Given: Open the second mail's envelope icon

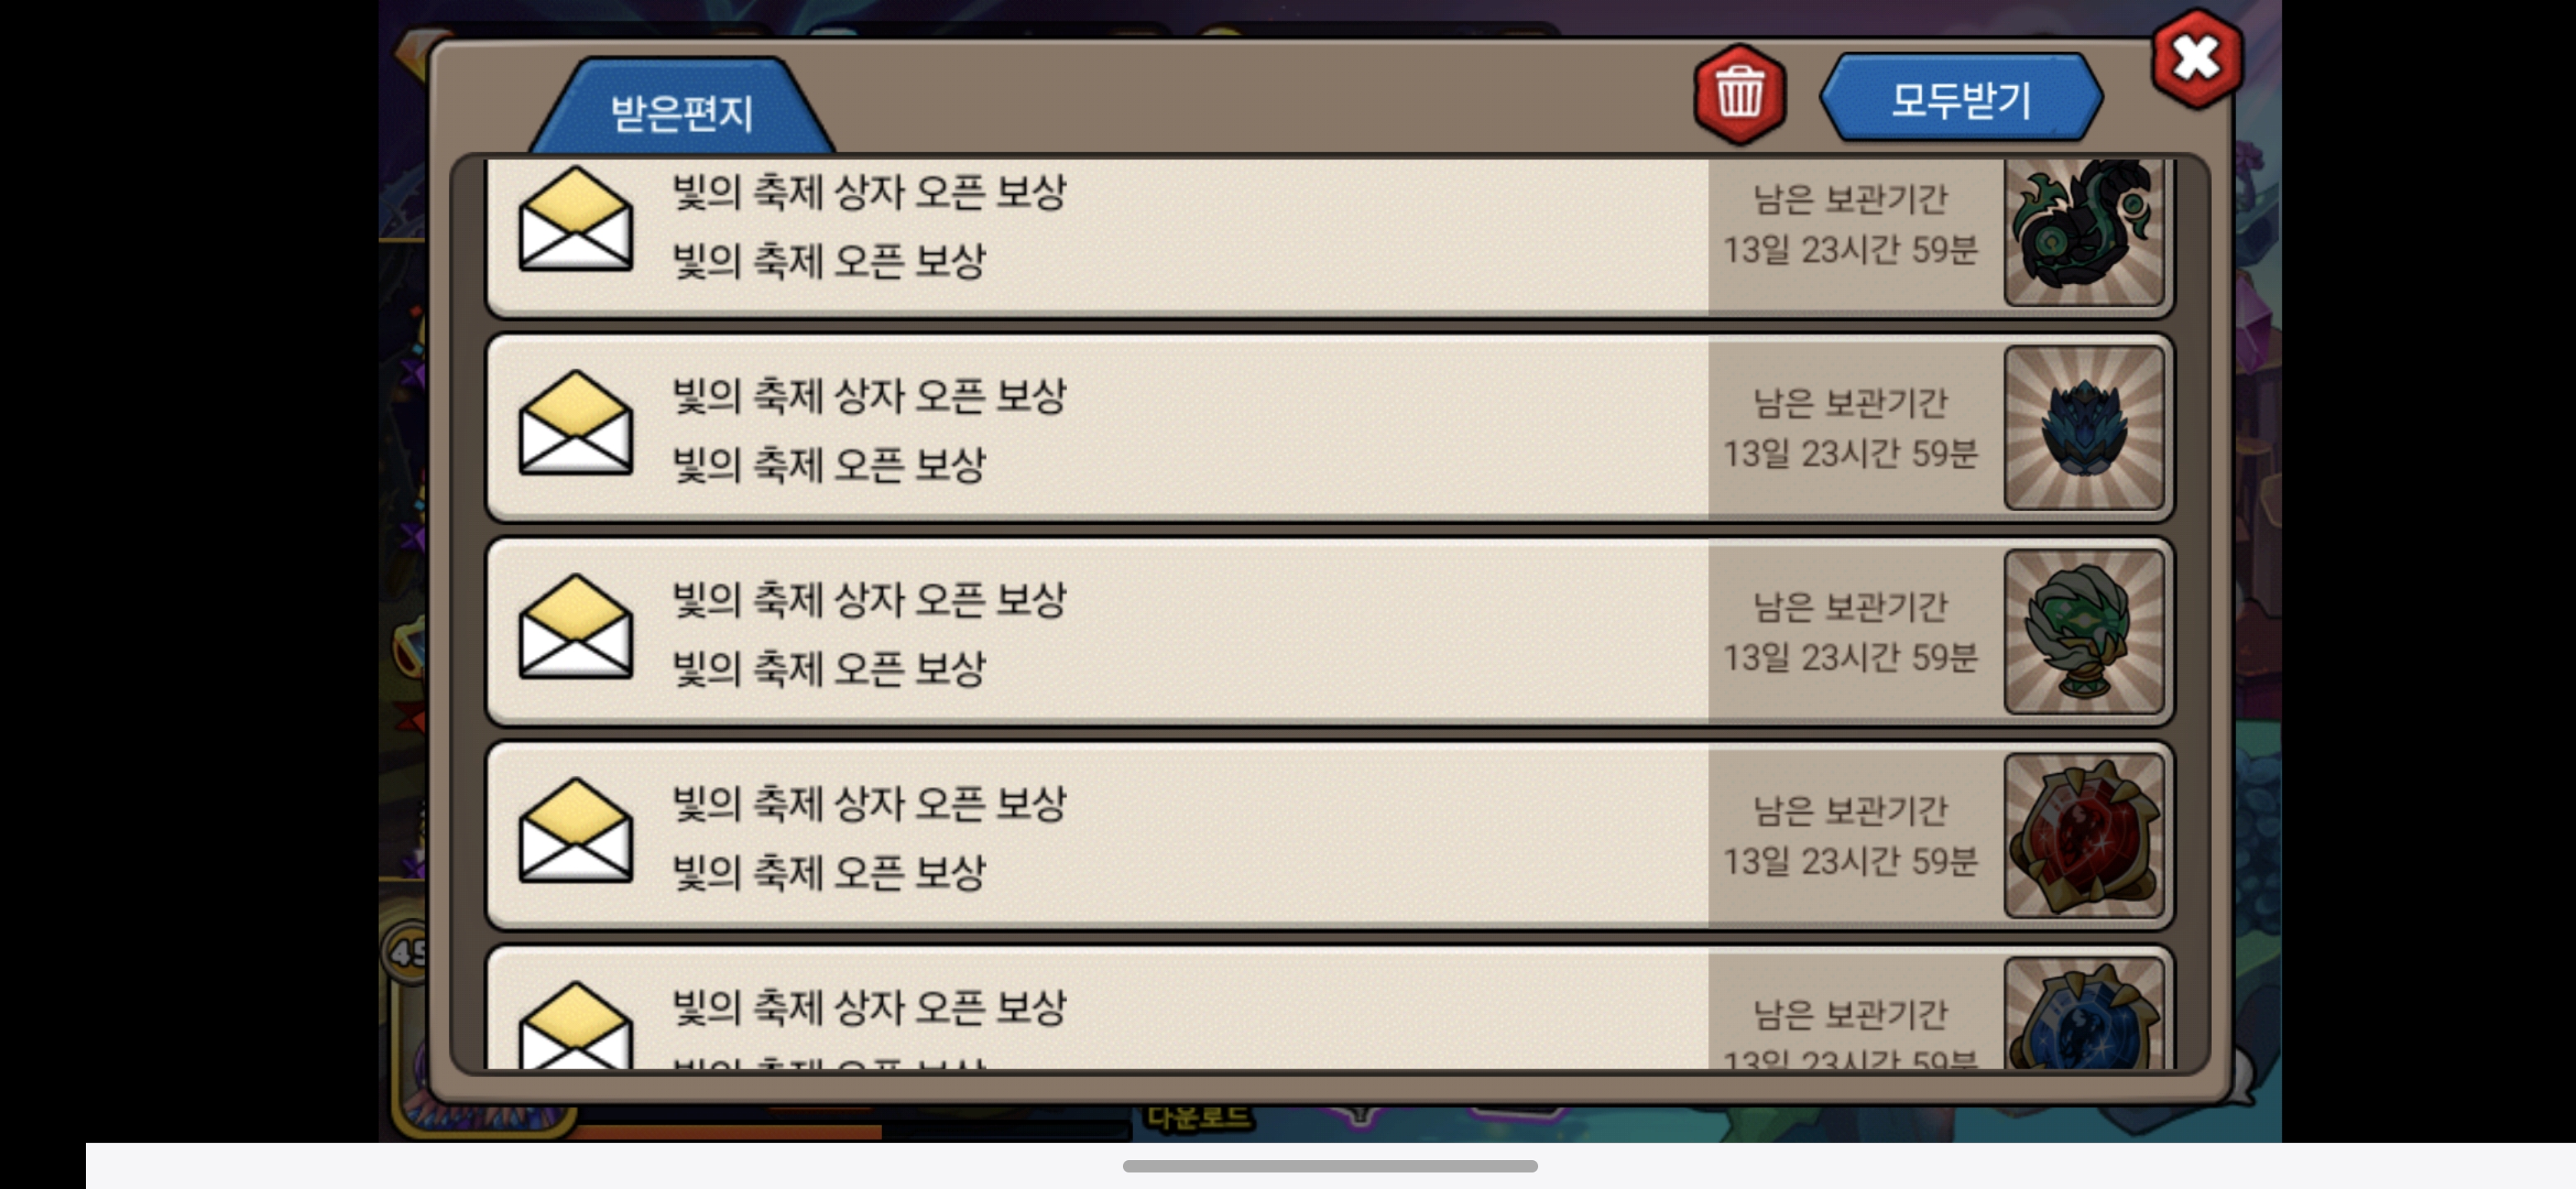Looking at the screenshot, I should click(x=575, y=422).
